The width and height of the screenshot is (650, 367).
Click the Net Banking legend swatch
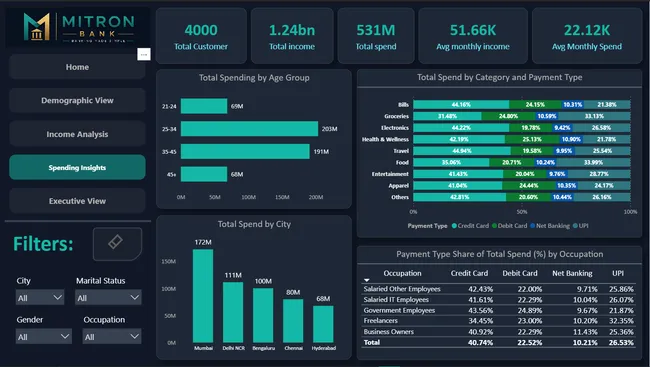coord(533,226)
